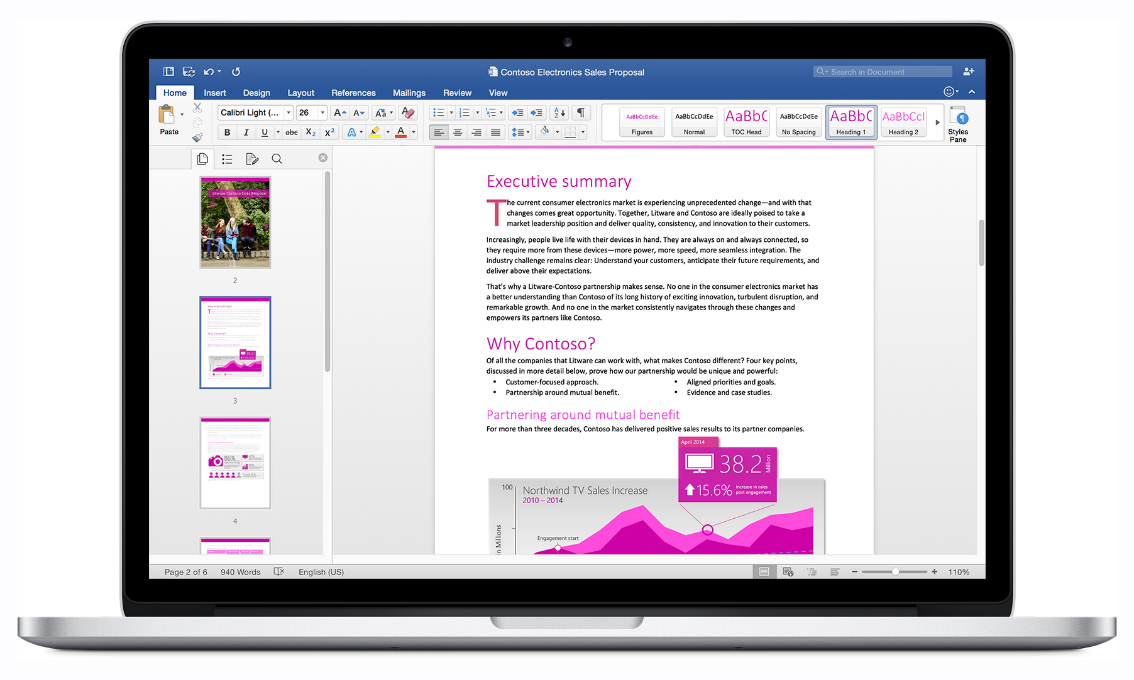Viewport: 1134px width, 680px height.
Task: Toggle Bold formatting
Action: (x=227, y=132)
